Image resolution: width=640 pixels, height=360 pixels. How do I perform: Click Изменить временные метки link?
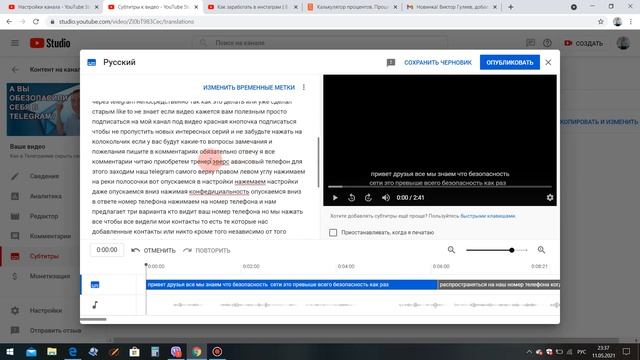click(249, 87)
